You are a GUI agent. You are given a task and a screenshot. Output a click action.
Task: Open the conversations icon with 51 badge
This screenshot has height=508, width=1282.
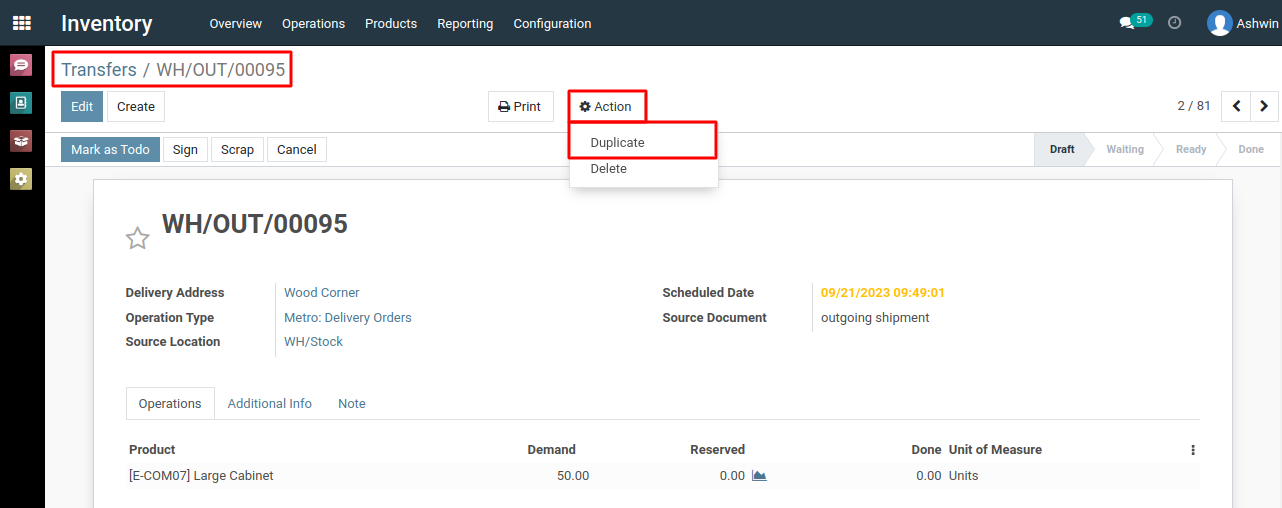click(1135, 22)
